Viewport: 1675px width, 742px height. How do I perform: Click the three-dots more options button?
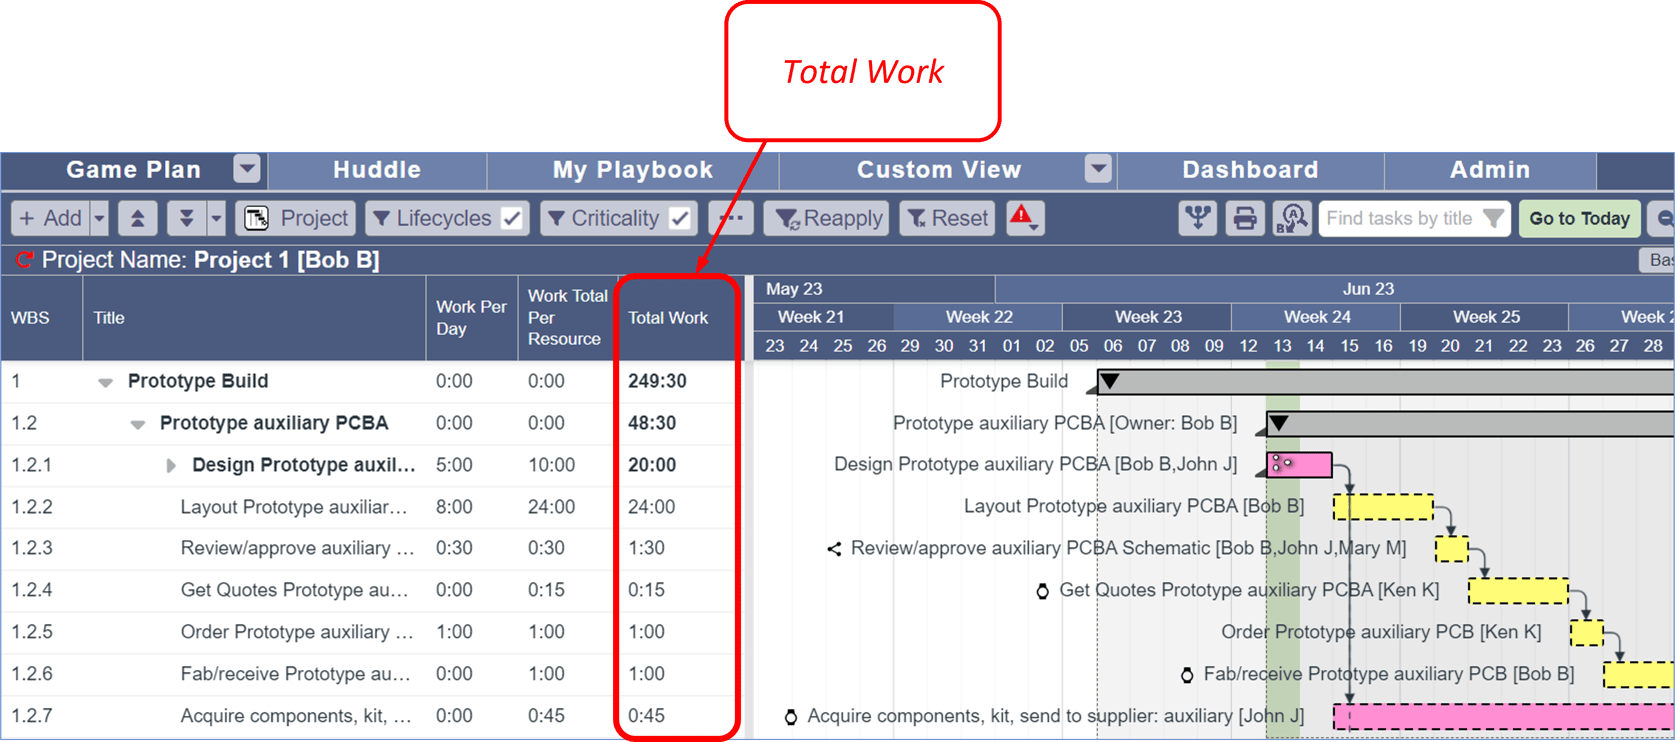click(732, 218)
